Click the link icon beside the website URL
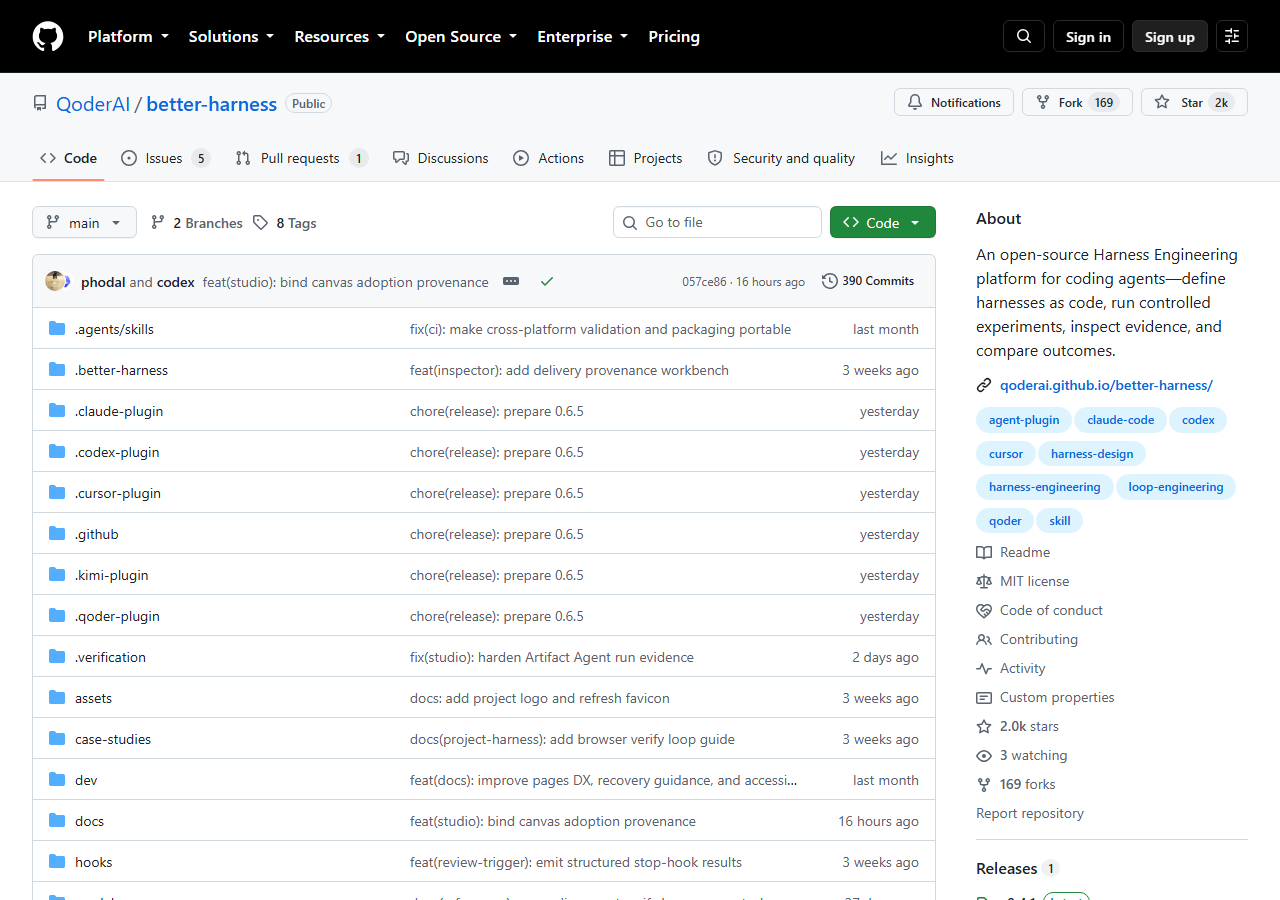Image resolution: width=1280 pixels, height=900 pixels. pyautogui.click(x=984, y=385)
